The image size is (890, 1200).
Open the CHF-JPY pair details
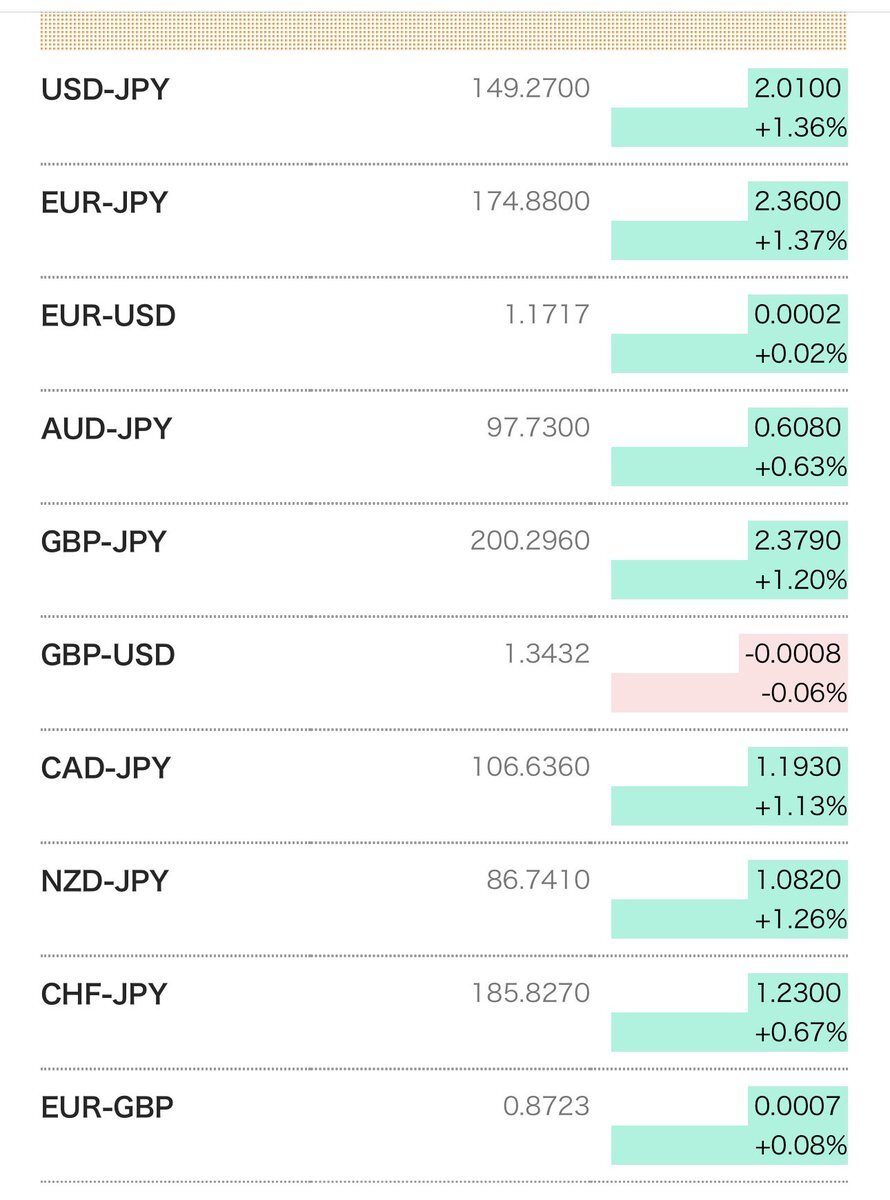coord(104,994)
